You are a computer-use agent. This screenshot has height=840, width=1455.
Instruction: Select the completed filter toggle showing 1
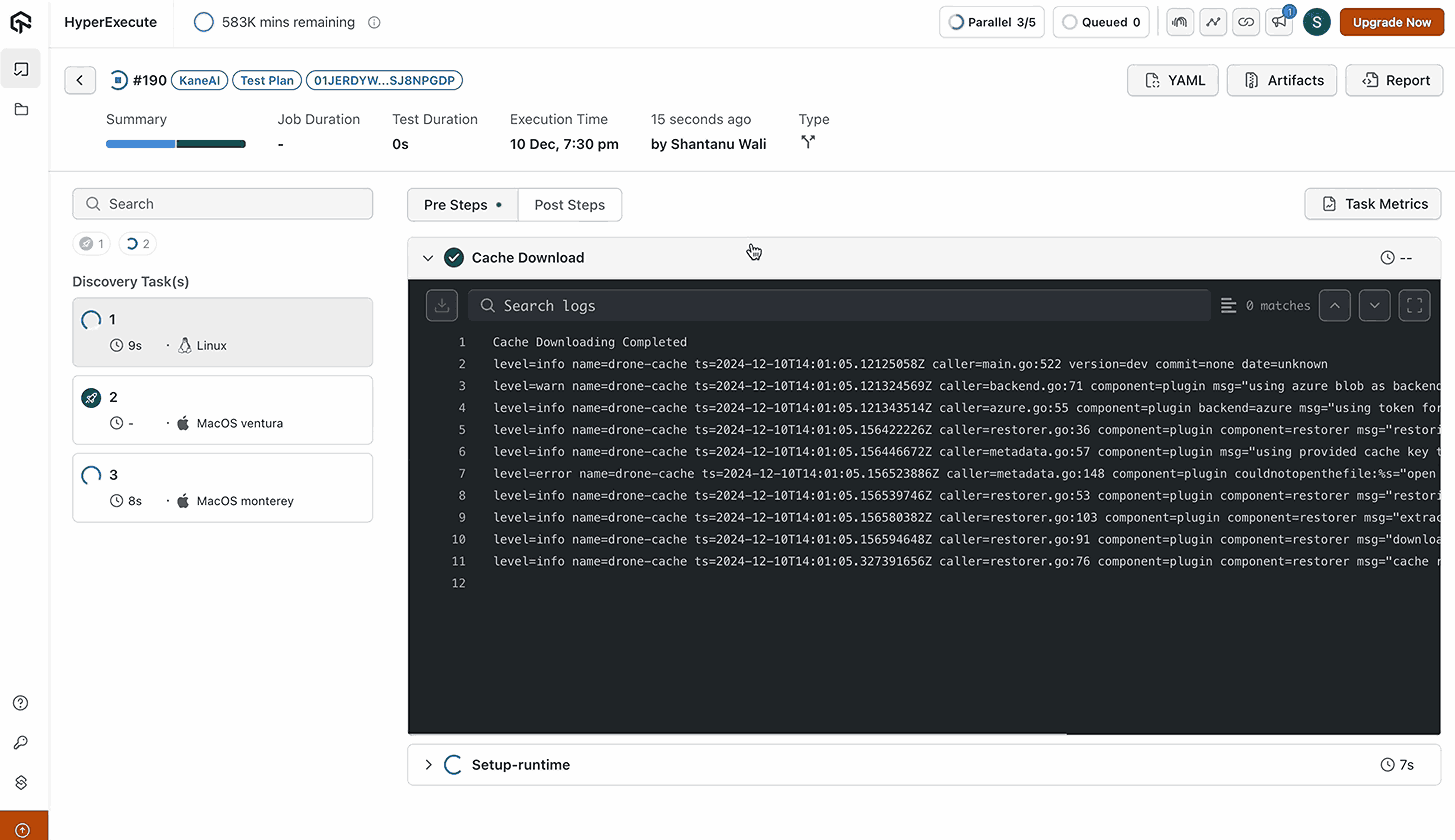(x=91, y=243)
